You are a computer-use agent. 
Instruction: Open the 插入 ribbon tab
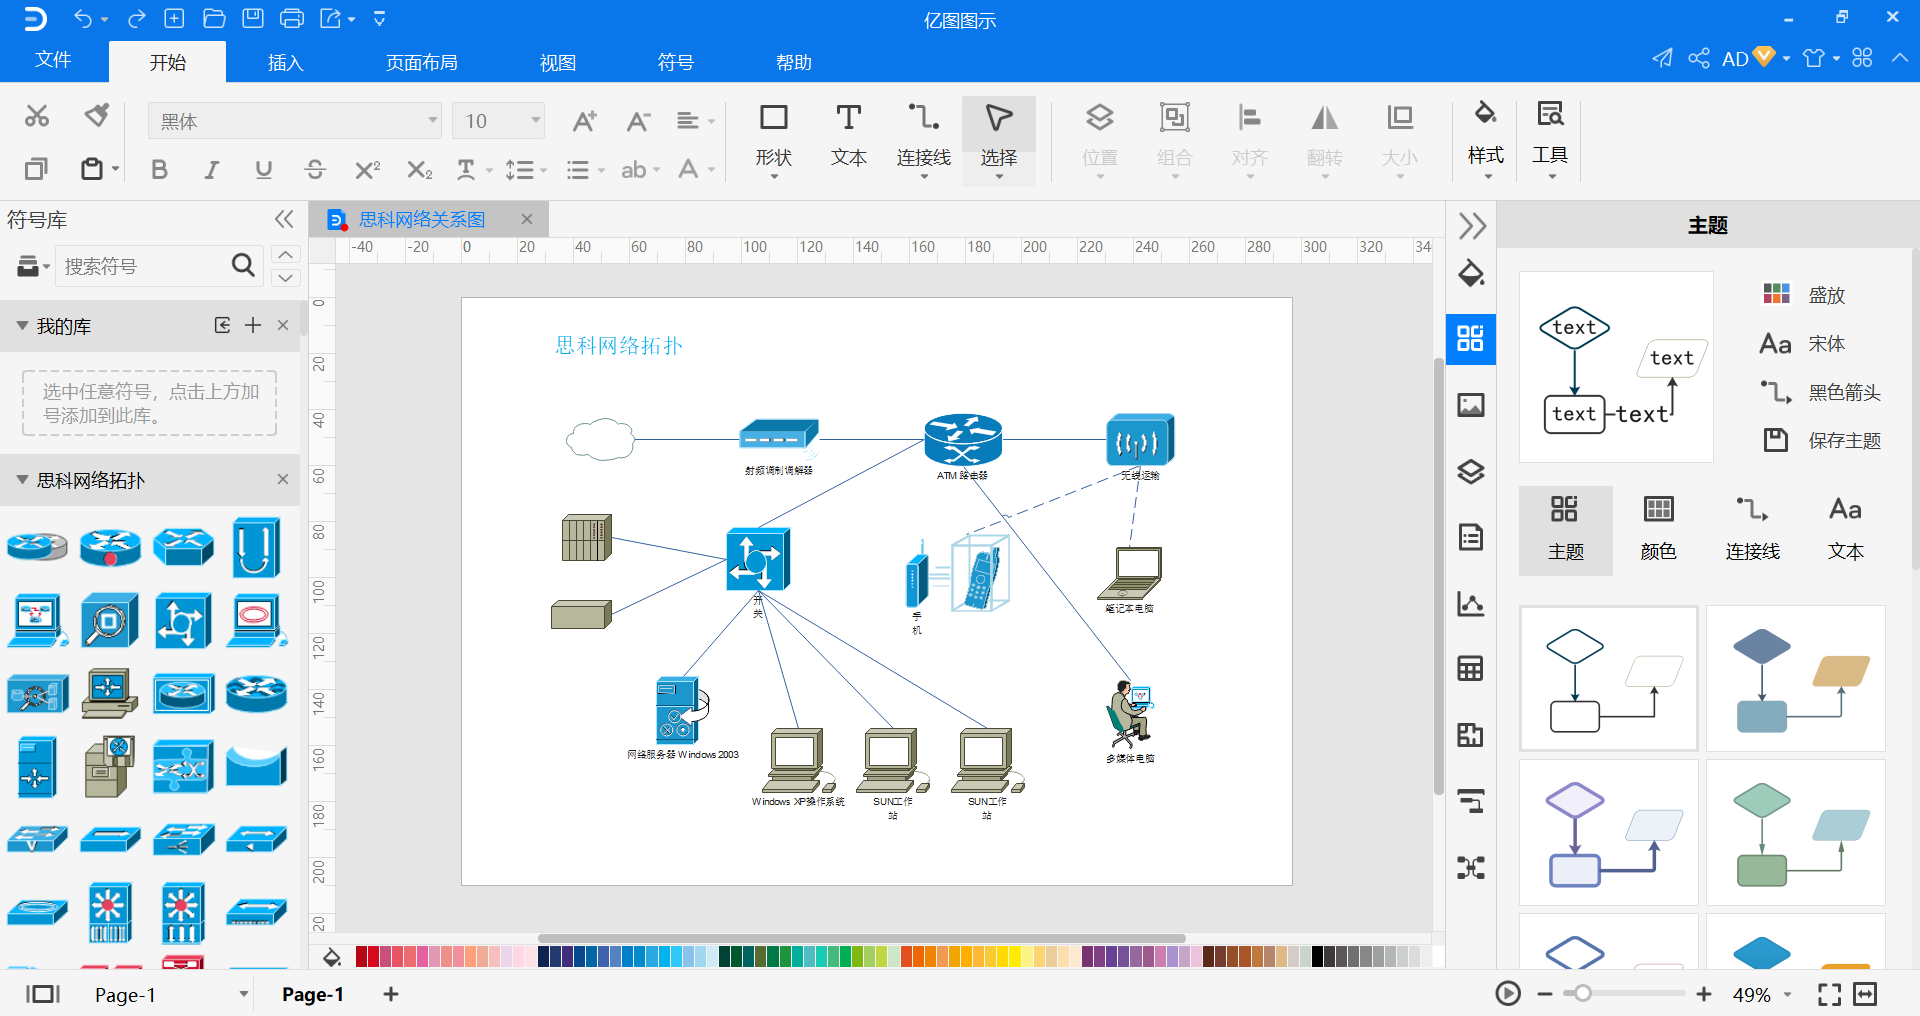coord(285,62)
